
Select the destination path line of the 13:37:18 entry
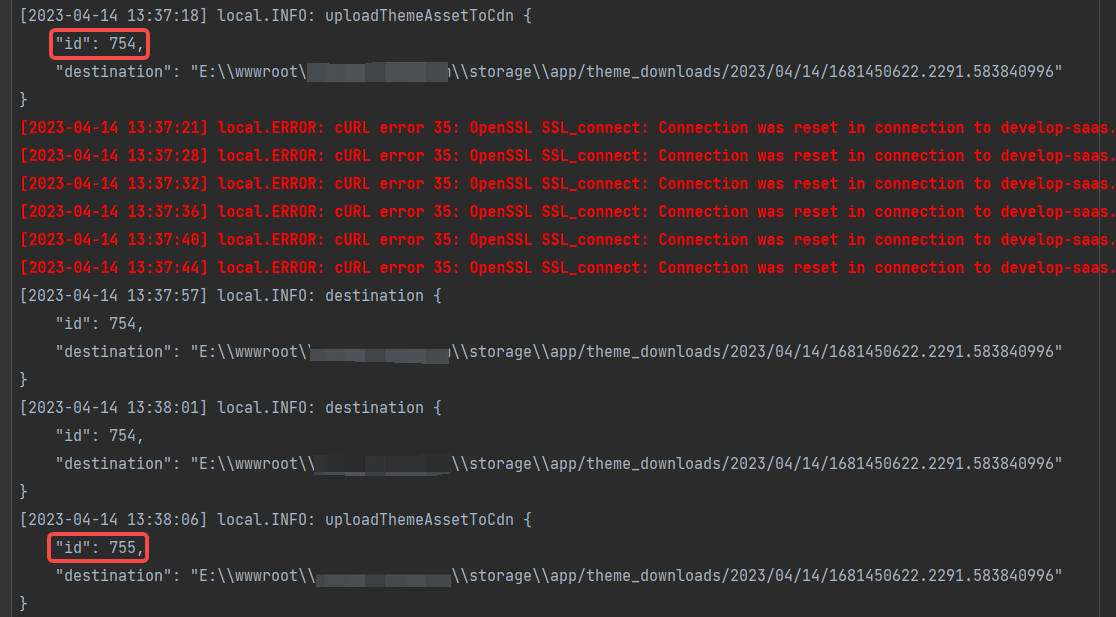[559, 71]
